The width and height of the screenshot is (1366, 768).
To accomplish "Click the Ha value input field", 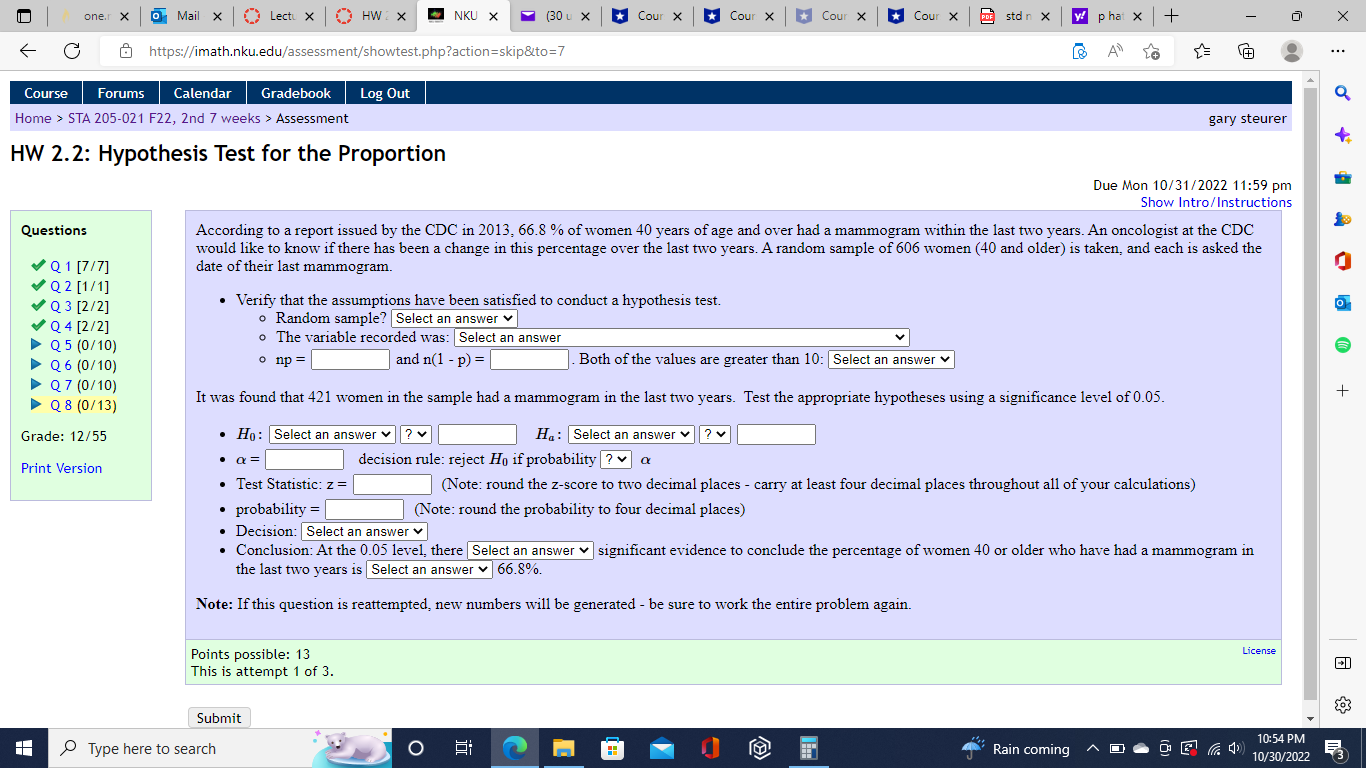I will click(x=776, y=434).
